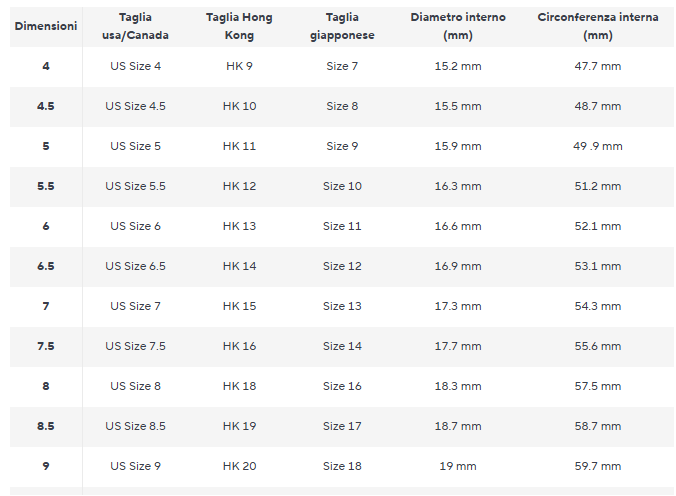This screenshot has width=676, height=496.
Task: Click the "Circonferenza interna (mm)" header
Action: 597,26
